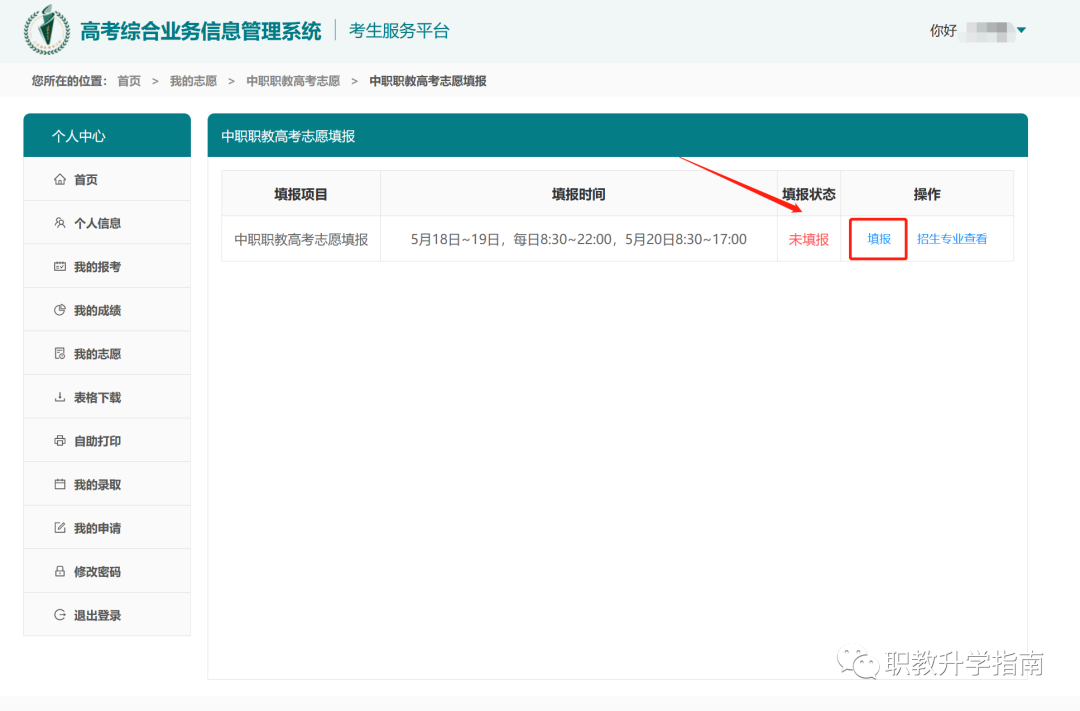Click the logout icon beside 退出登录

[60, 615]
